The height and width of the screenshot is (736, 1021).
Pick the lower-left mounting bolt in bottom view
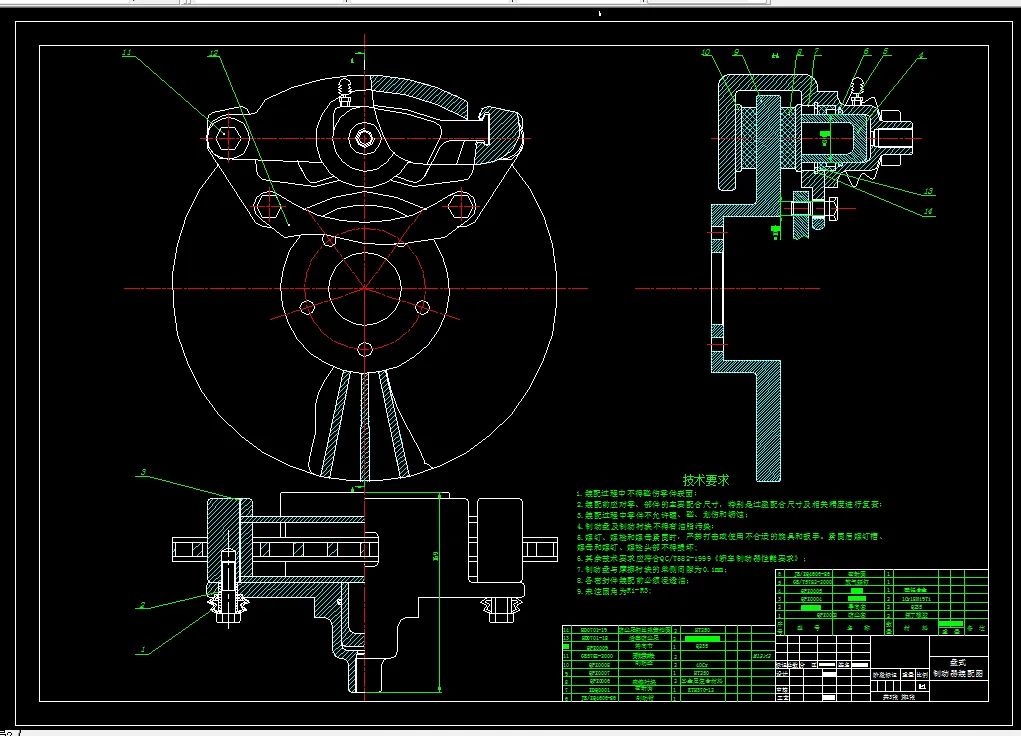228,586
